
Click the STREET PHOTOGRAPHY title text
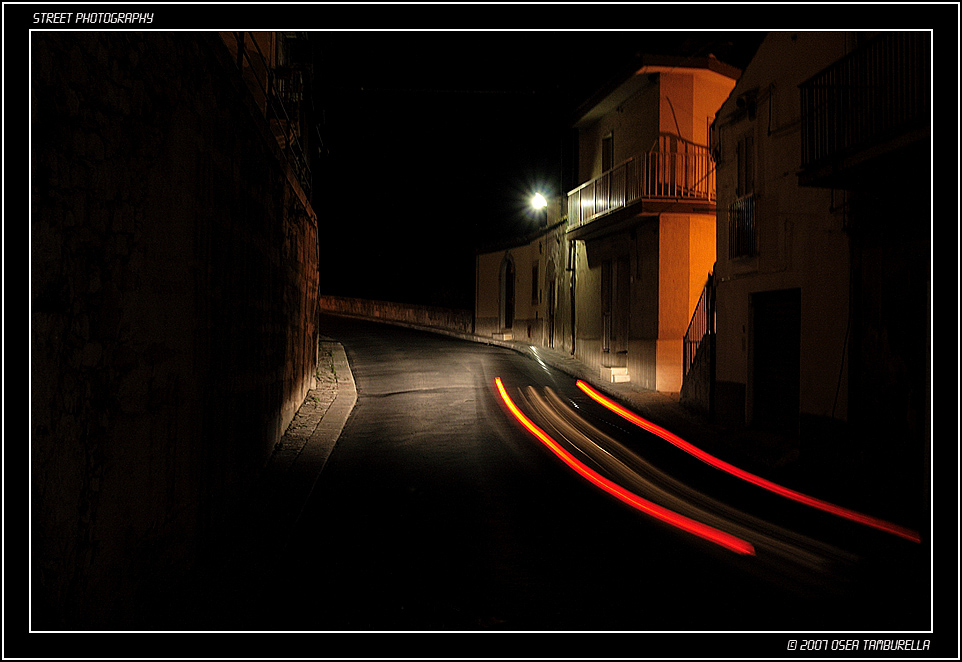click(93, 18)
